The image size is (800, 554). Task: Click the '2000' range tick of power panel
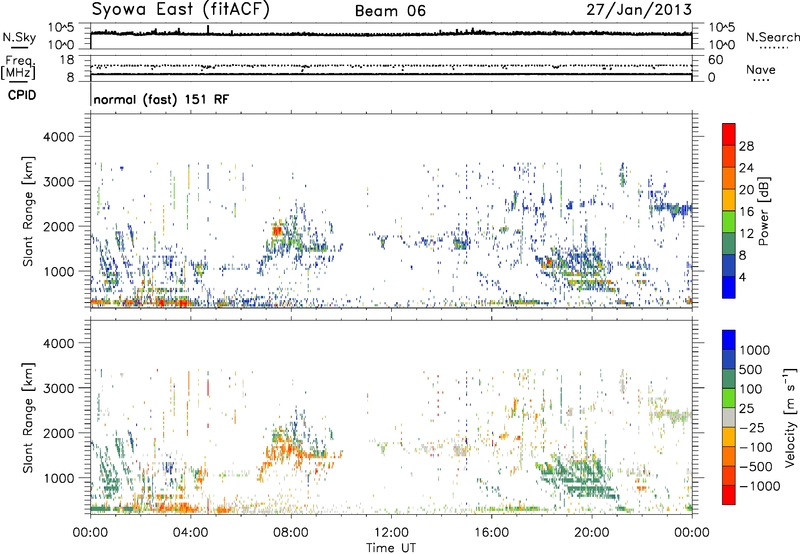pyautogui.click(x=59, y=227)
